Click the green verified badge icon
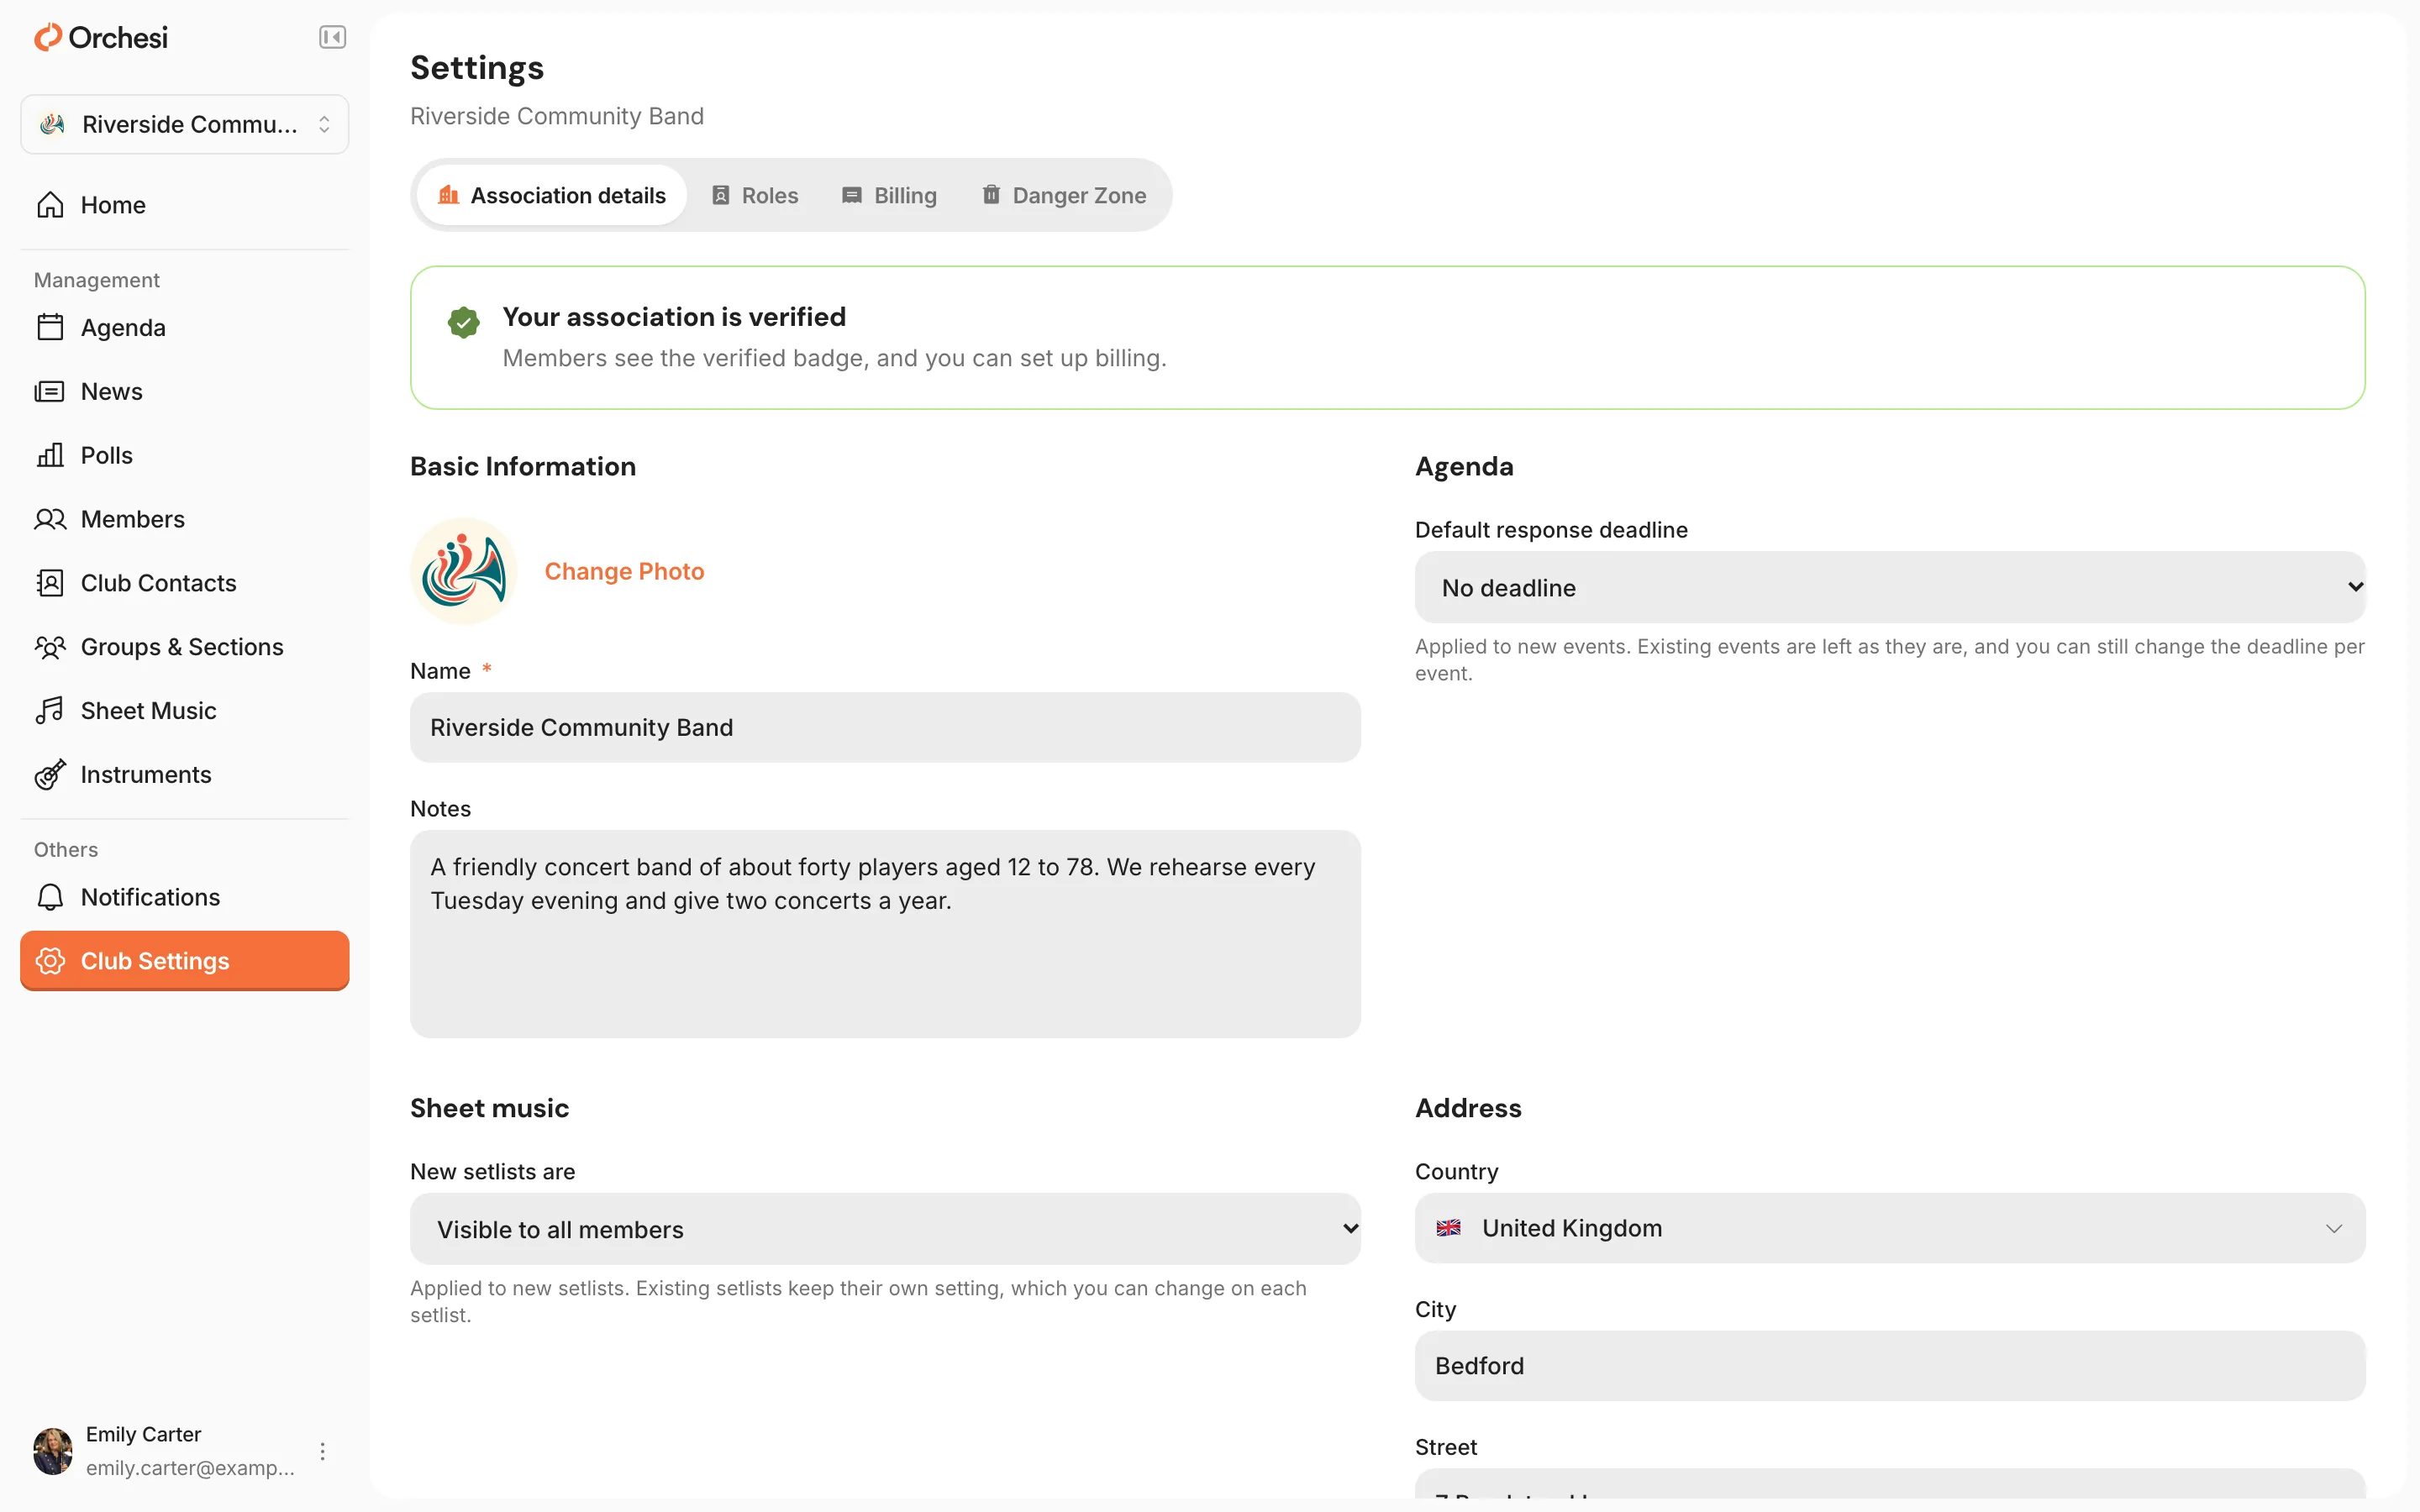This screenshot has width=2420, height=1512. tap(463, 322)
